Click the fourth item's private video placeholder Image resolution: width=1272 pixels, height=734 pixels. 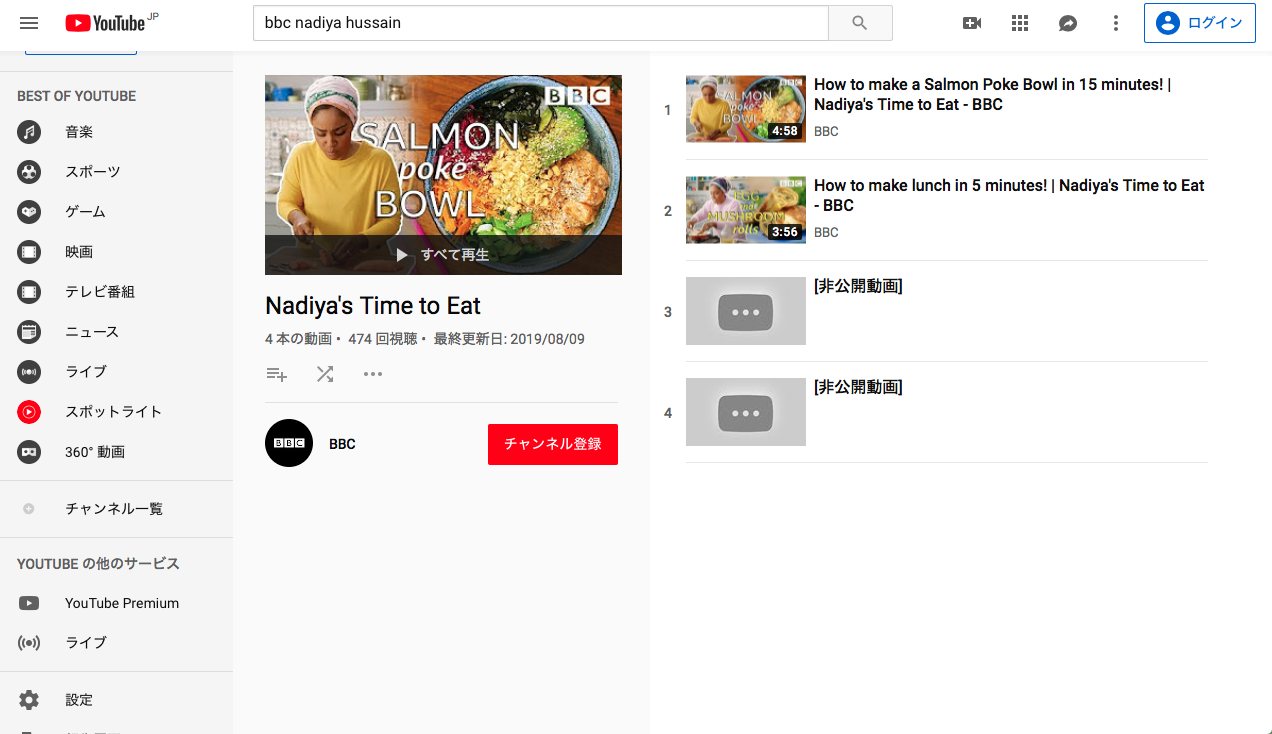(x=746, y=412)
